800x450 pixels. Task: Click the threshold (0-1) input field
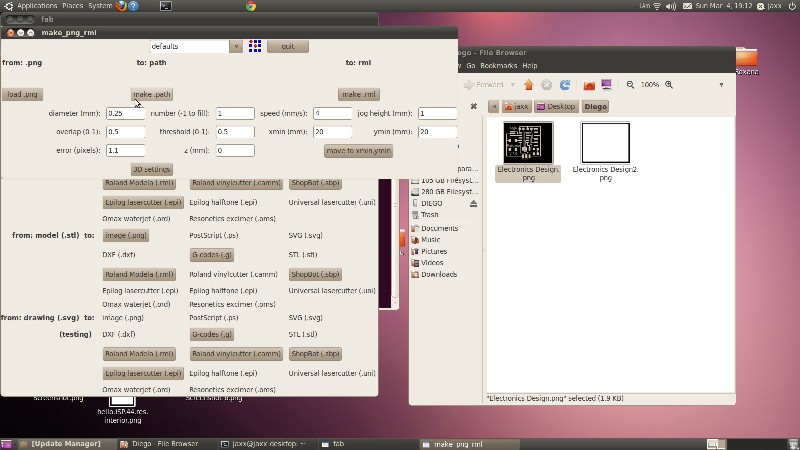click(235, 132)
